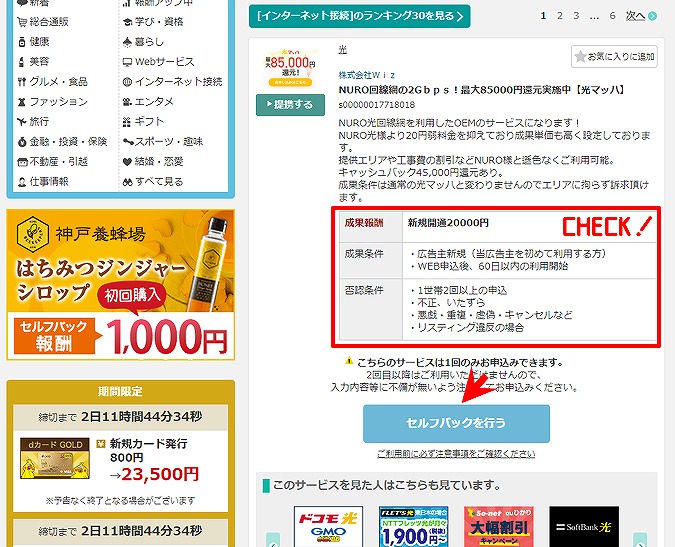Click the globe icon beside インターネット接続
675x547 pixels.
tap(127, 82)
